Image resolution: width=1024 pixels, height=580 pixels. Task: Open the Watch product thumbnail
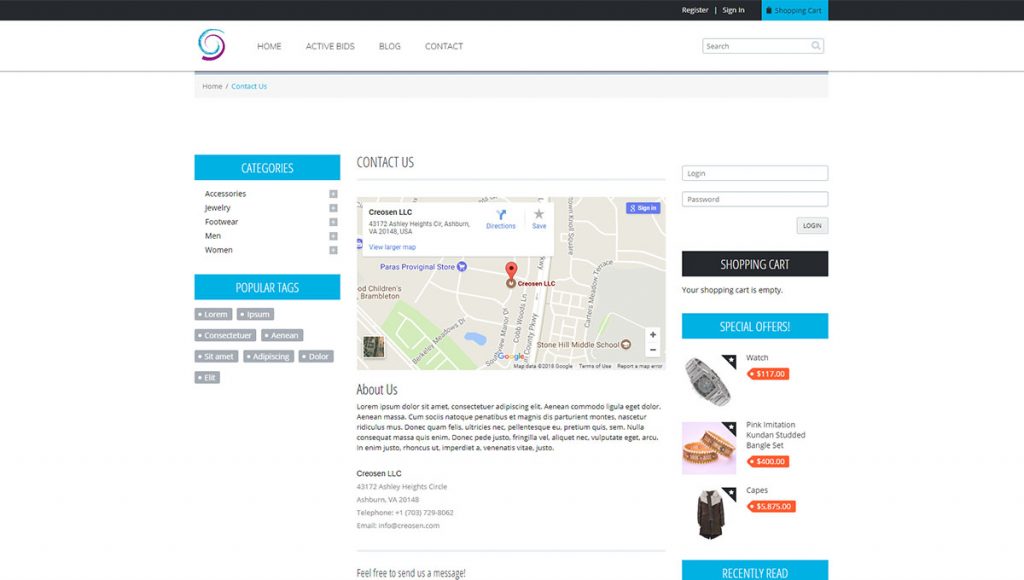pyautogui.click(x=708, y=379)
